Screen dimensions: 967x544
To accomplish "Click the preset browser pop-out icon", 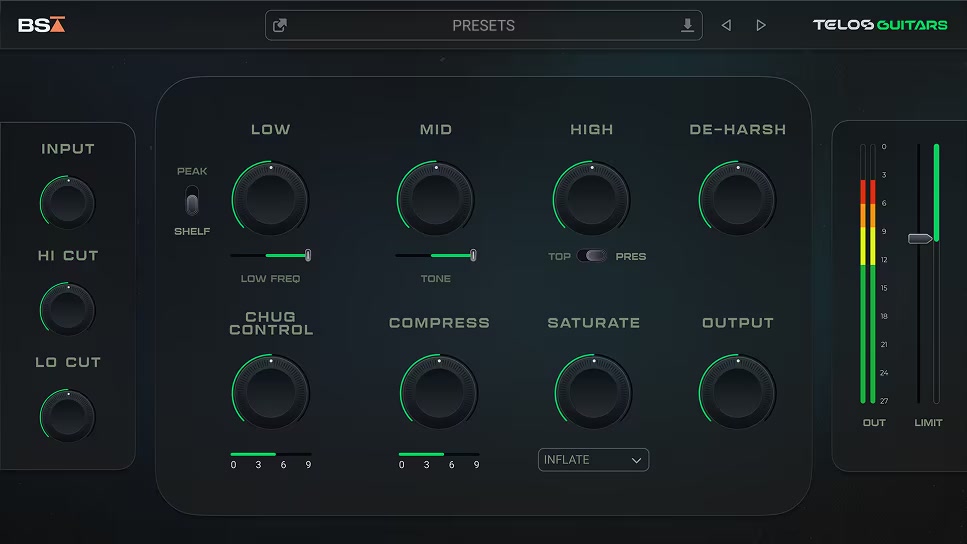I will coord(280,25).
